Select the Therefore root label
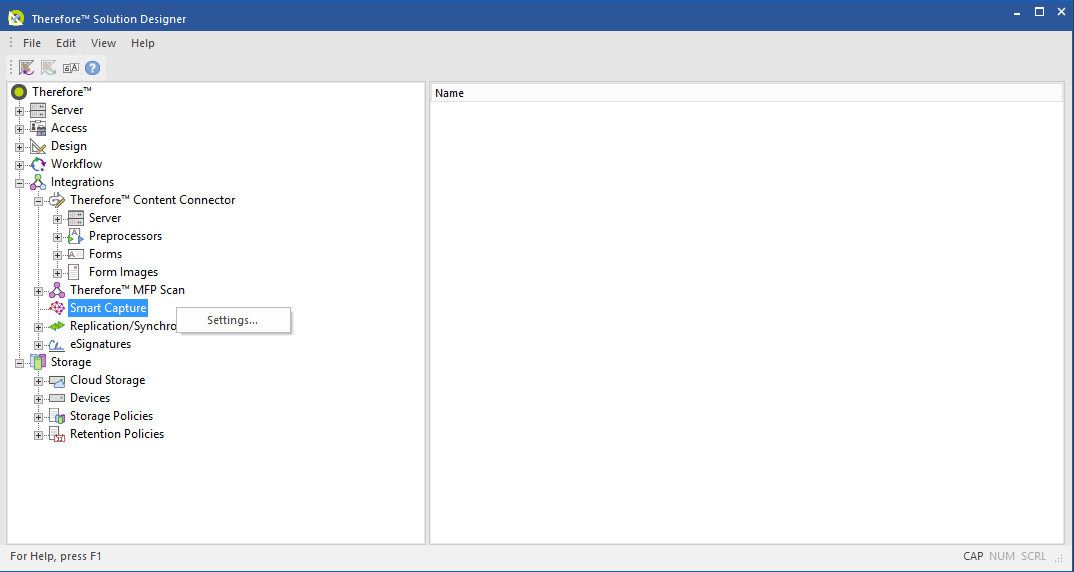1074x572 pixels. [x=62, y=92]
